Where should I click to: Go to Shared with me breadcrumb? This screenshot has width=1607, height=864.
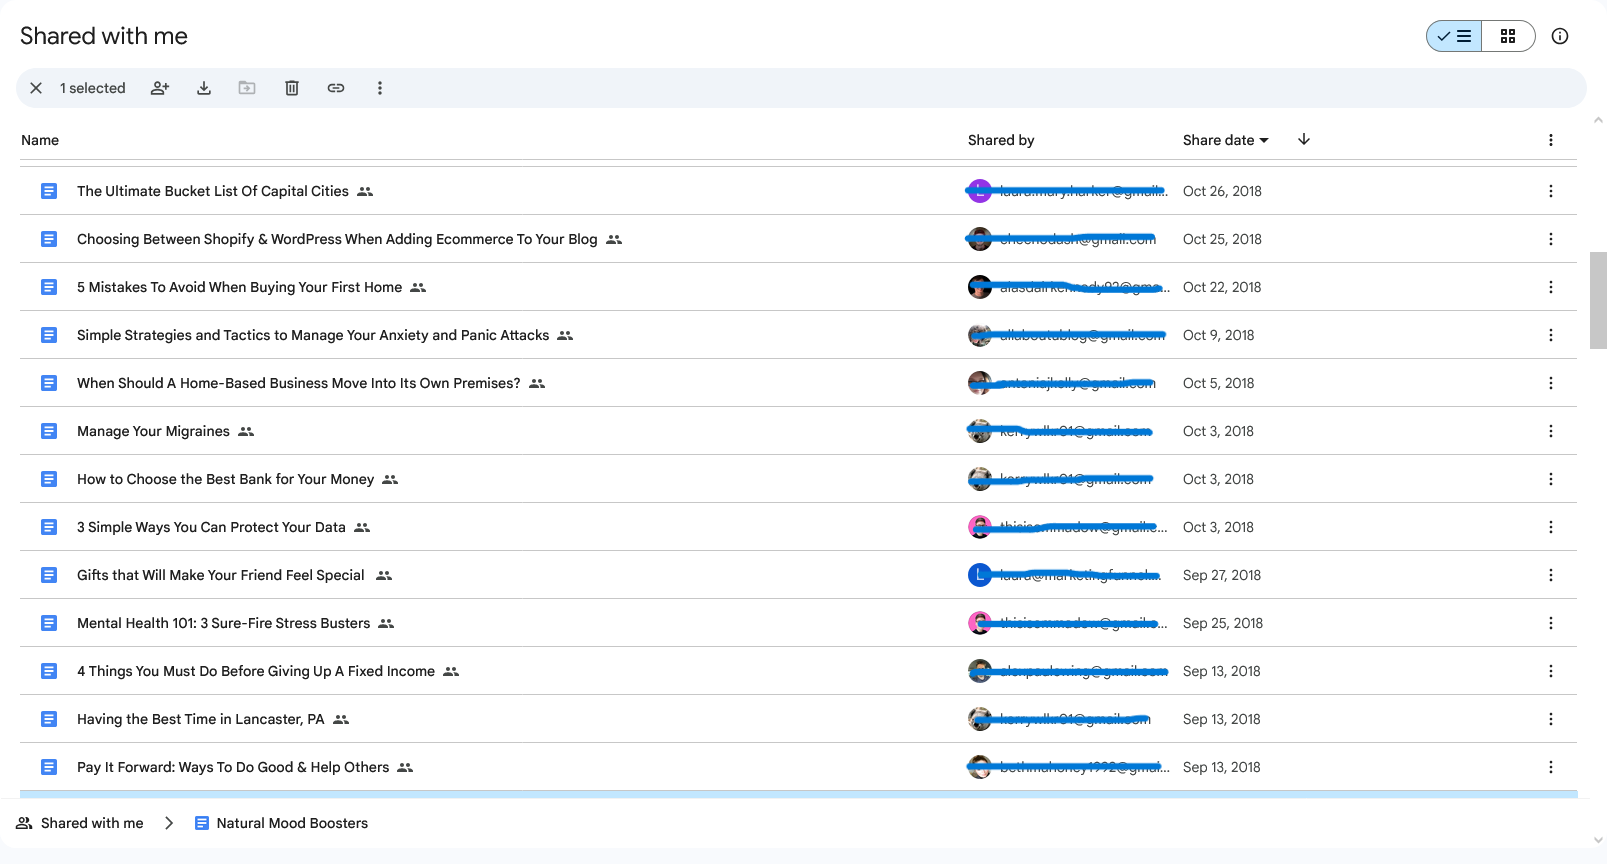pos(91,823)
